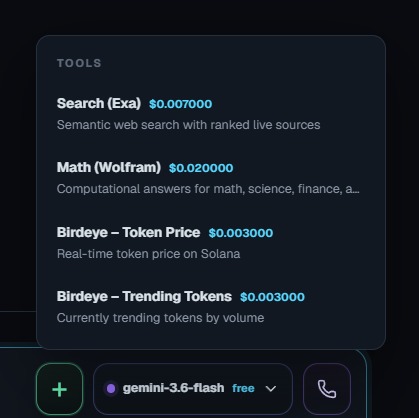The image size is (419, 418).
Task: Click Real-time token price on Solana text
Action: point(148,254)
